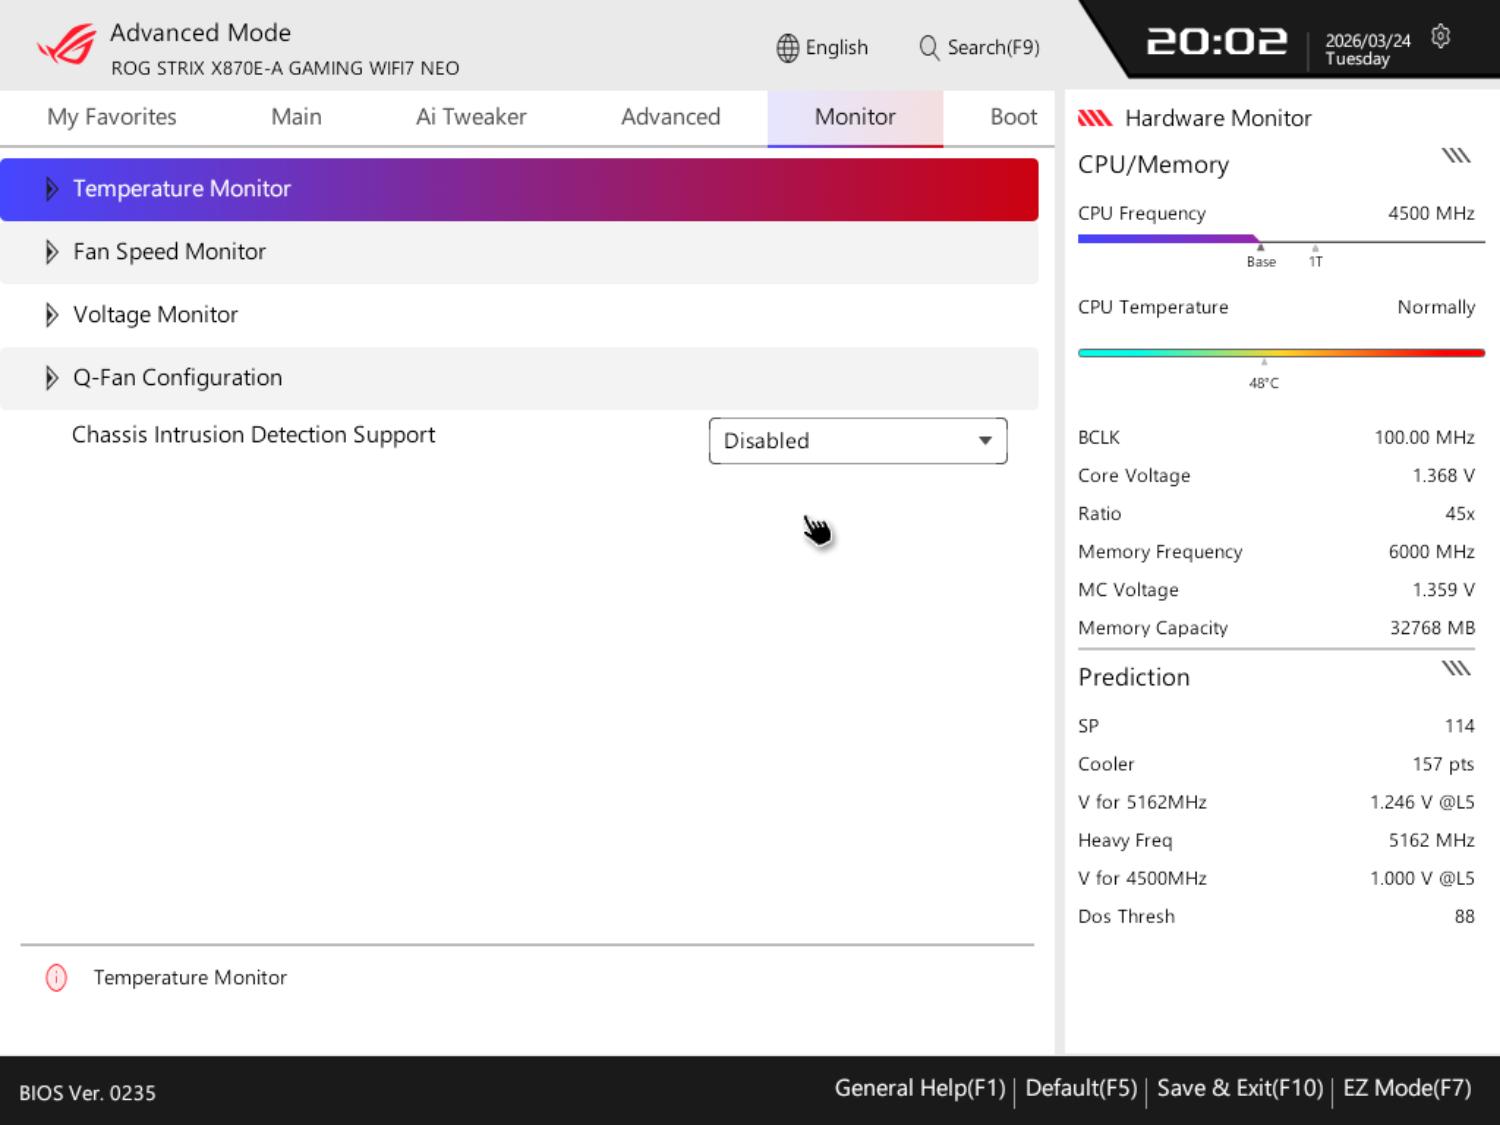Image resolution: width=1500 pixels, height=1125 pixels.
Task: Click Save & Exit(F10) button
Action: click(x=1239, y=1089)
